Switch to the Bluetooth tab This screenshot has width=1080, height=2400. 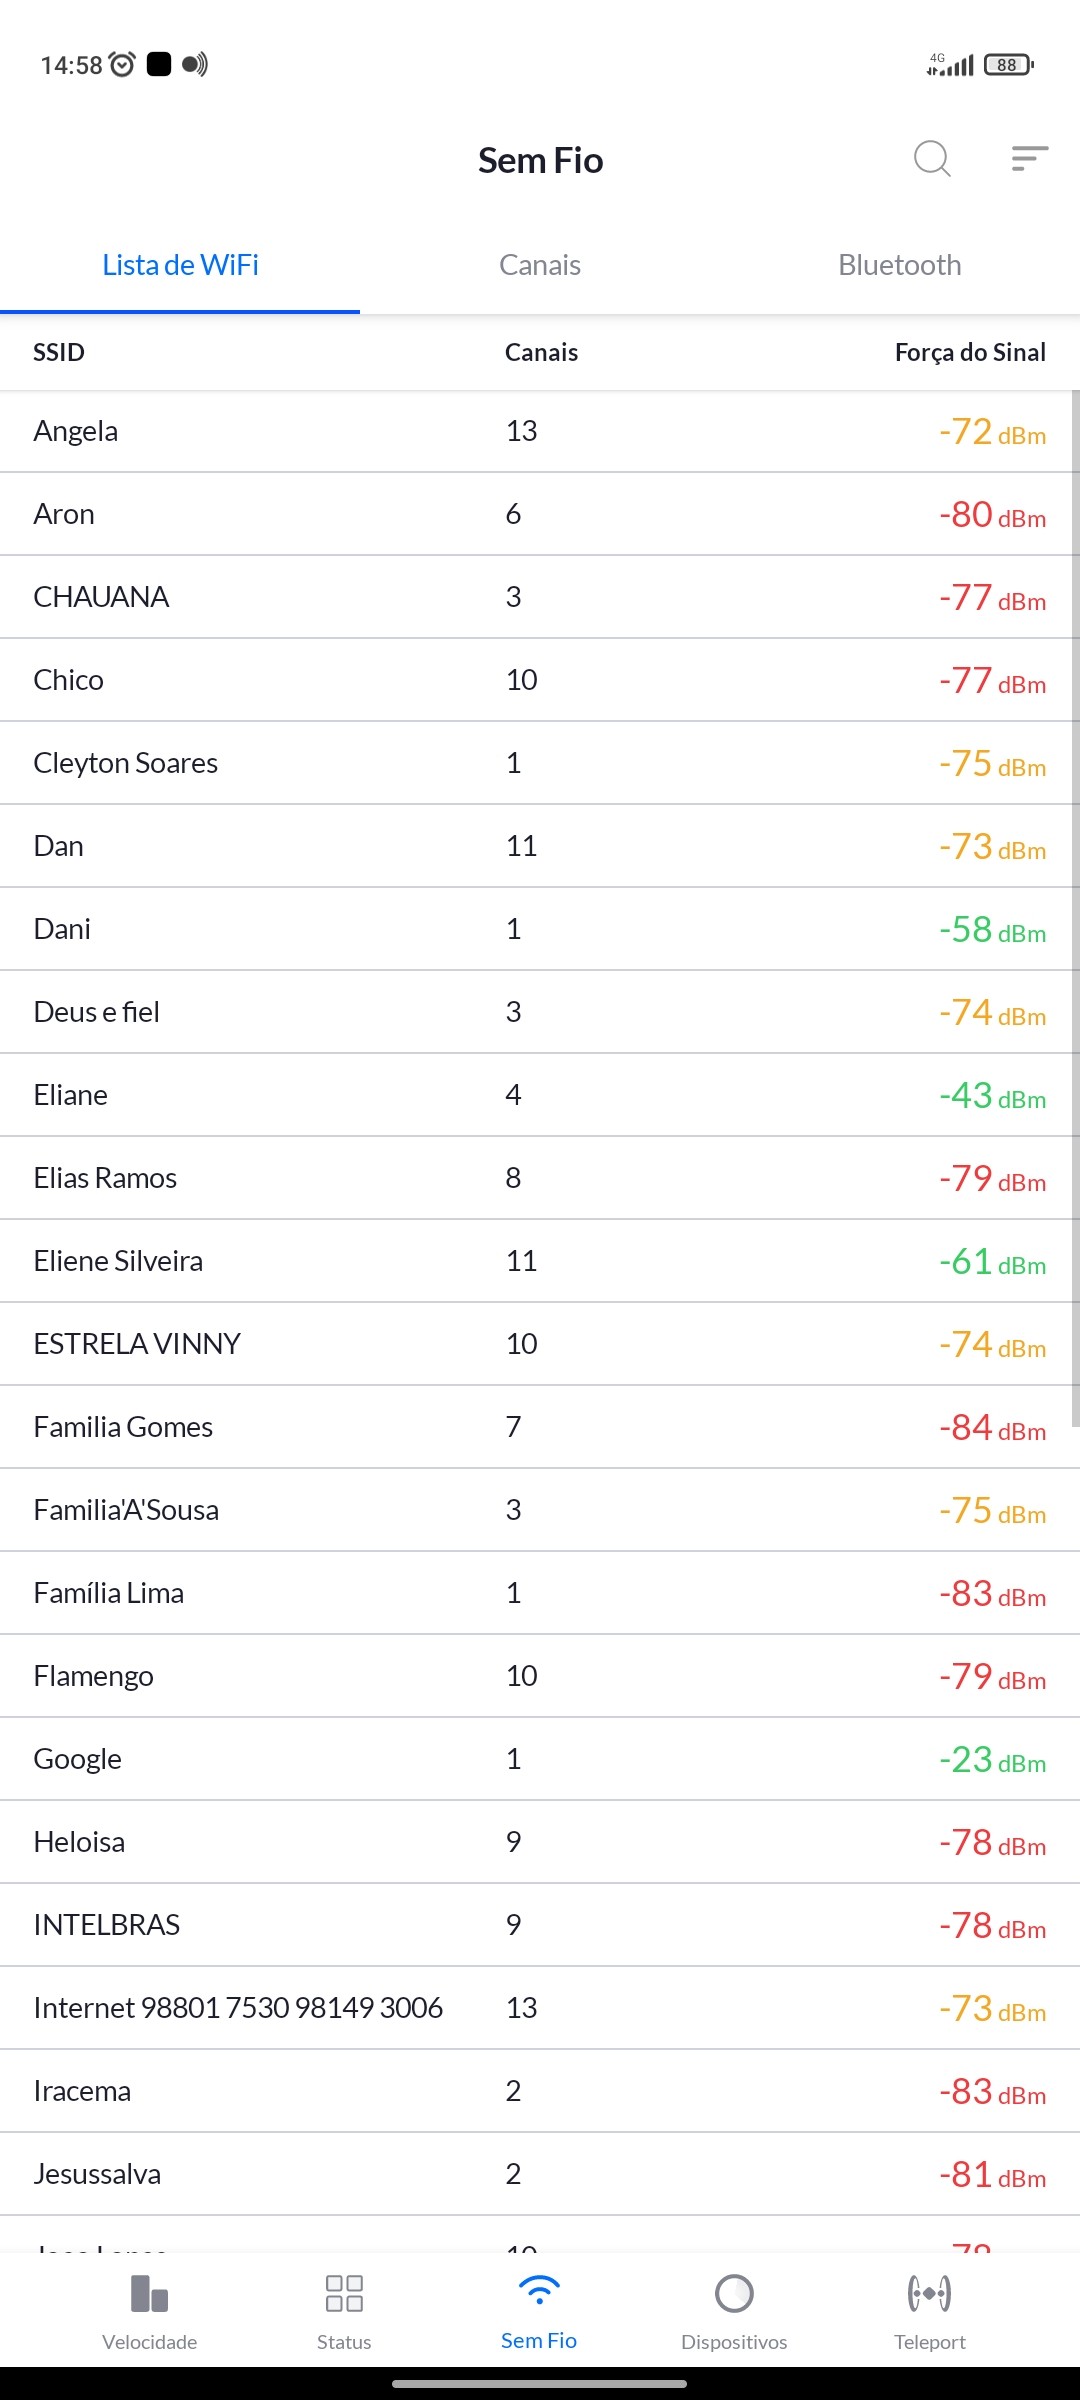click(899, 265)
